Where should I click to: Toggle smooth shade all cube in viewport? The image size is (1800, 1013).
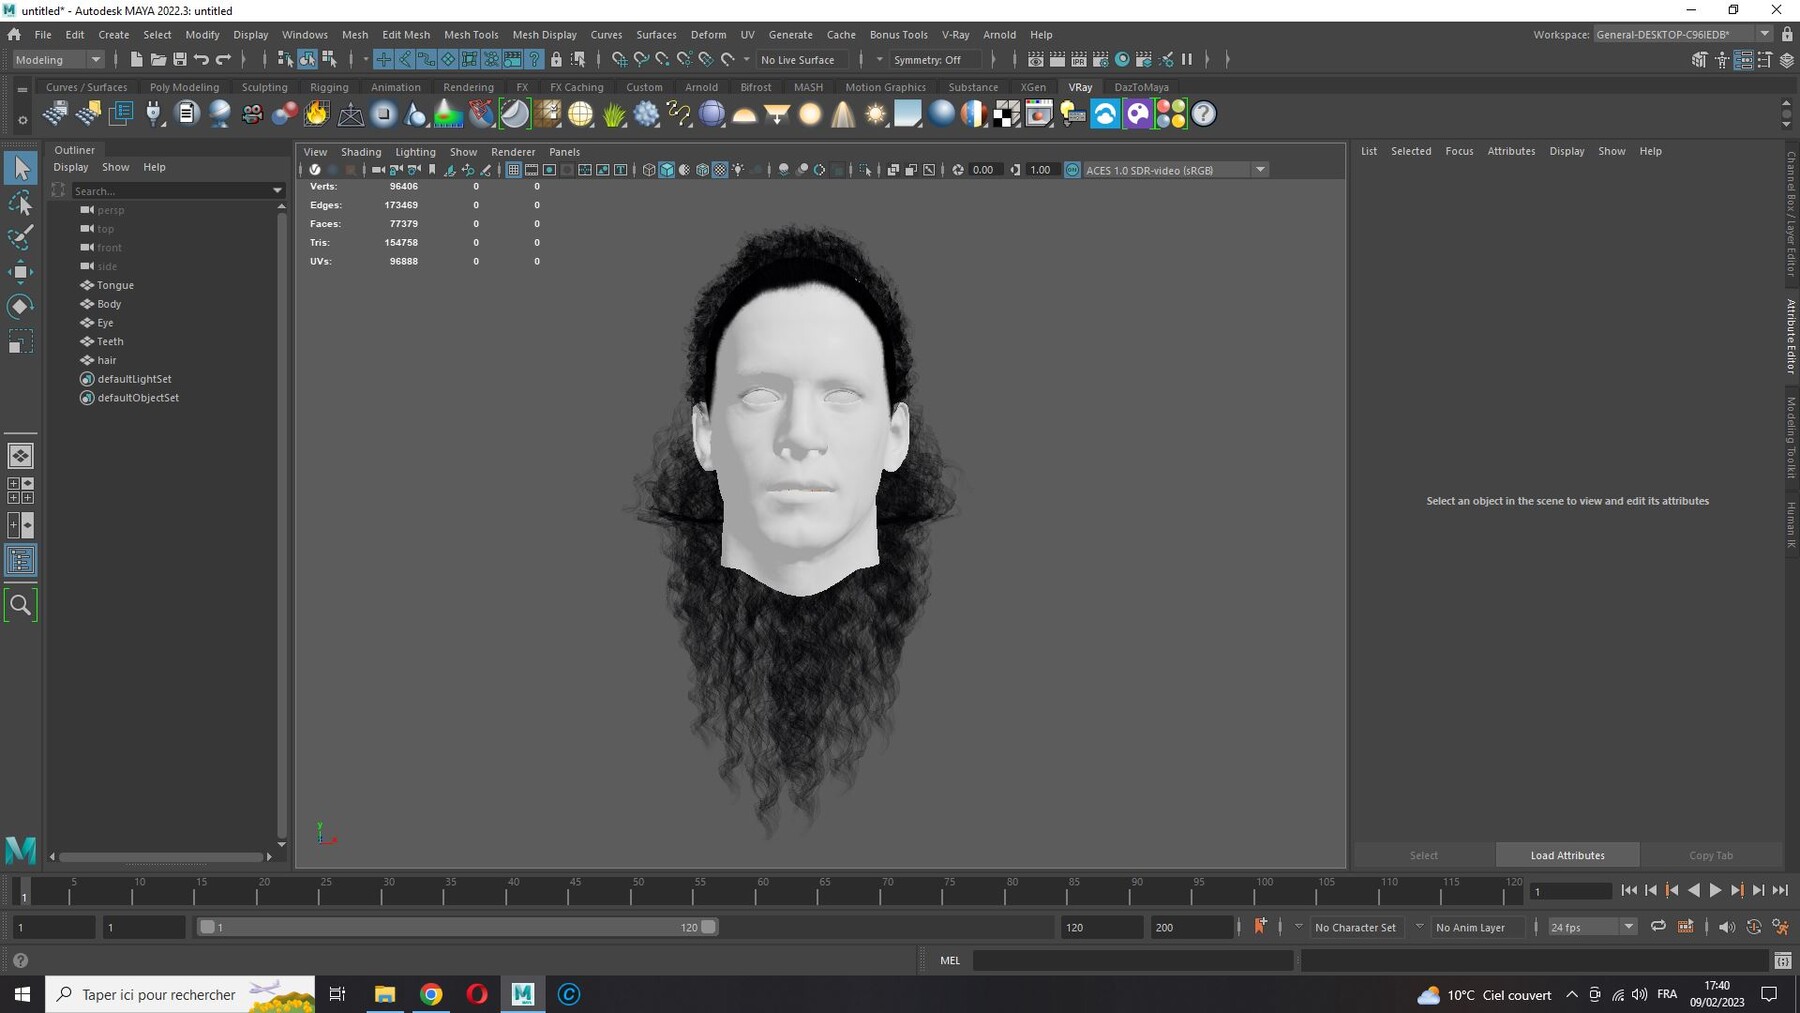tap(667, 170)
